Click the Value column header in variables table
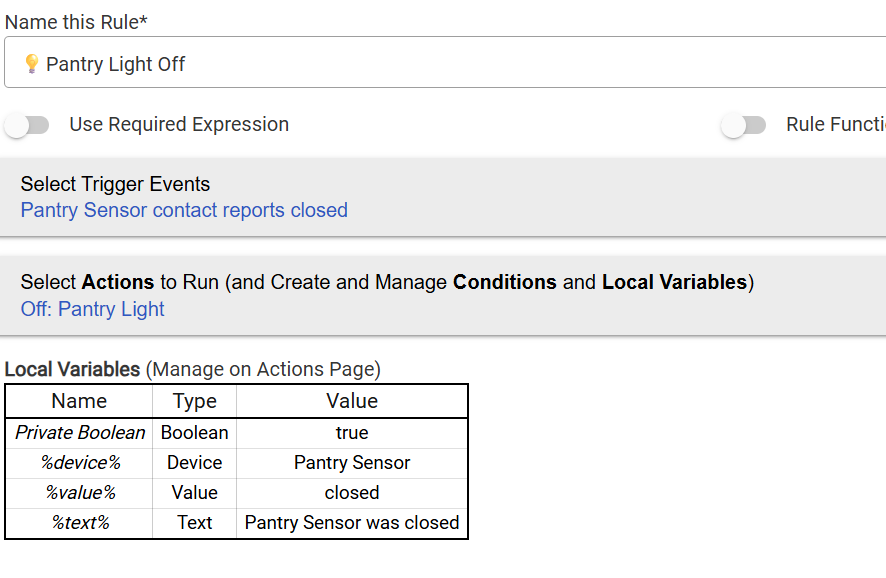This screenshot has height=578, width=886. point(352,401)
